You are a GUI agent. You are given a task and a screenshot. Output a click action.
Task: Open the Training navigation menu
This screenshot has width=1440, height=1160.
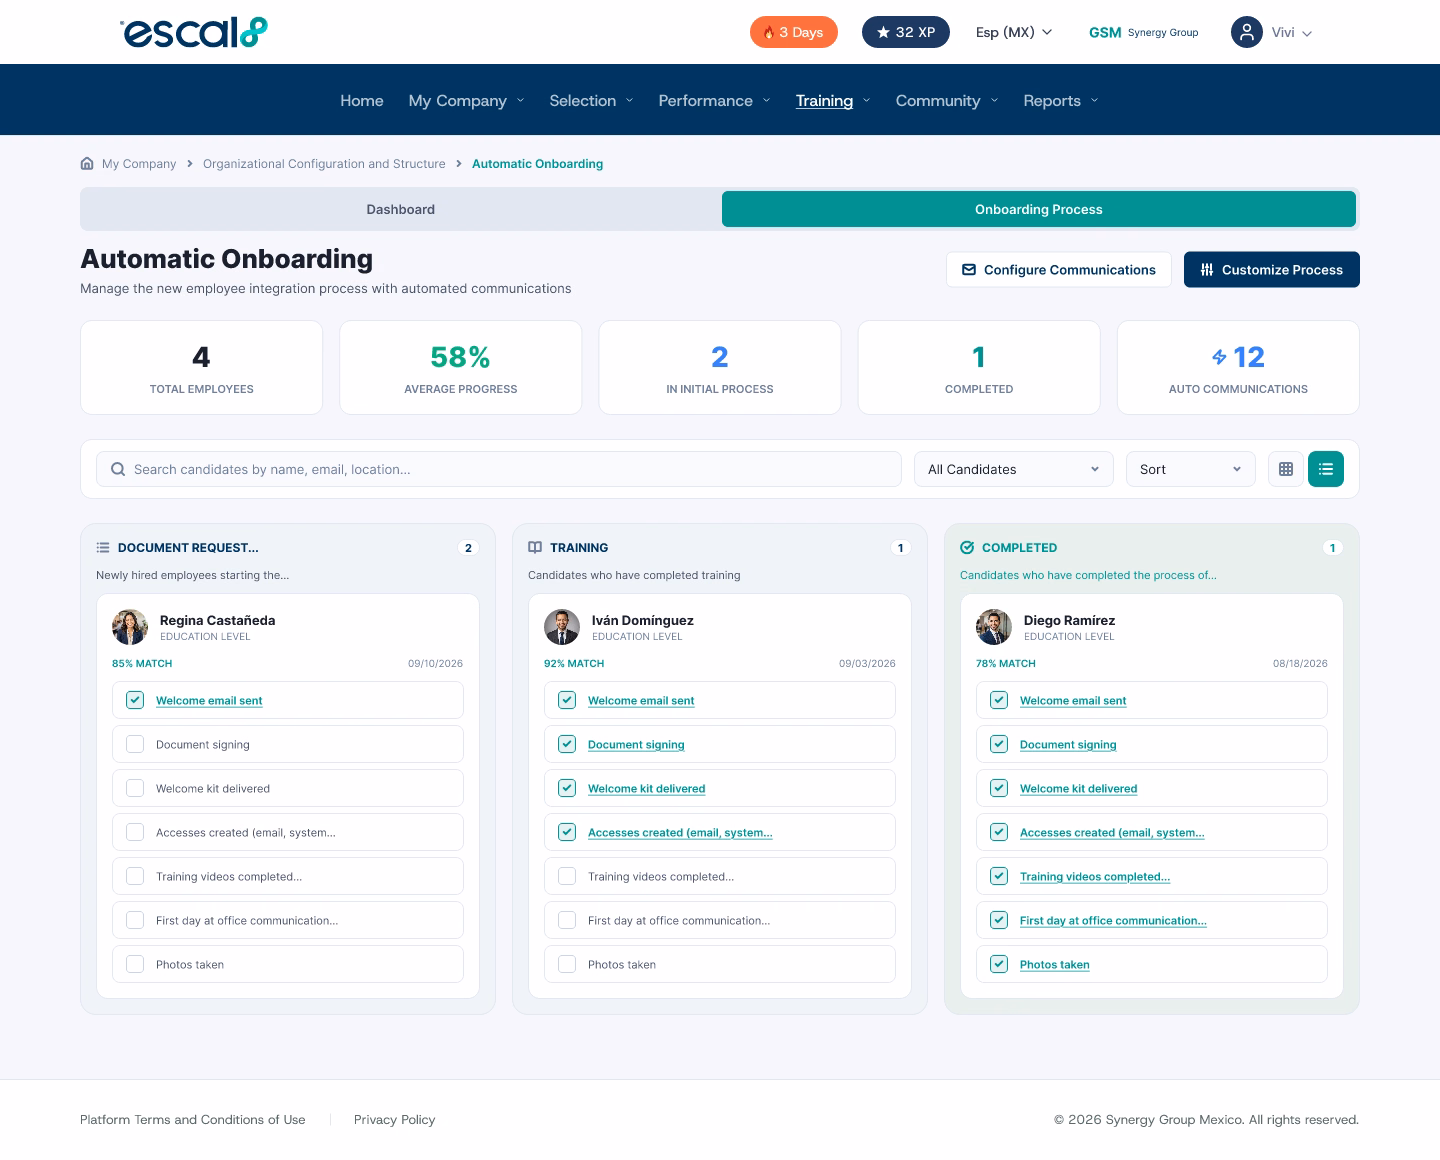coord(833,100)
